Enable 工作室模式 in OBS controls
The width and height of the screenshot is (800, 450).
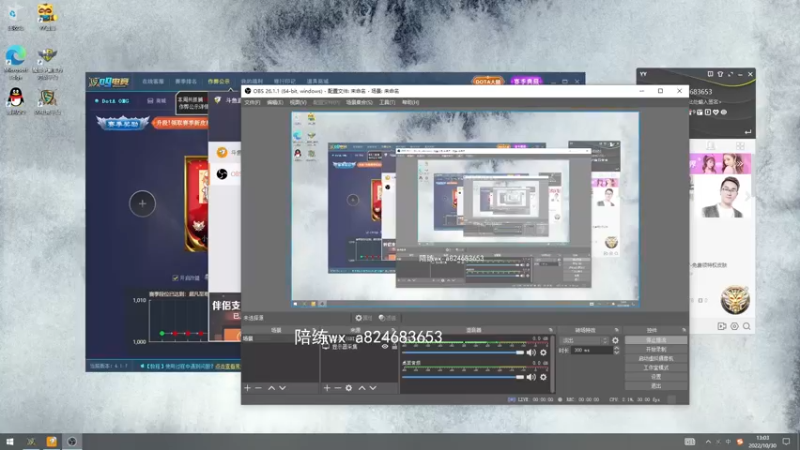pyautogui.click(x=656, y=368)
